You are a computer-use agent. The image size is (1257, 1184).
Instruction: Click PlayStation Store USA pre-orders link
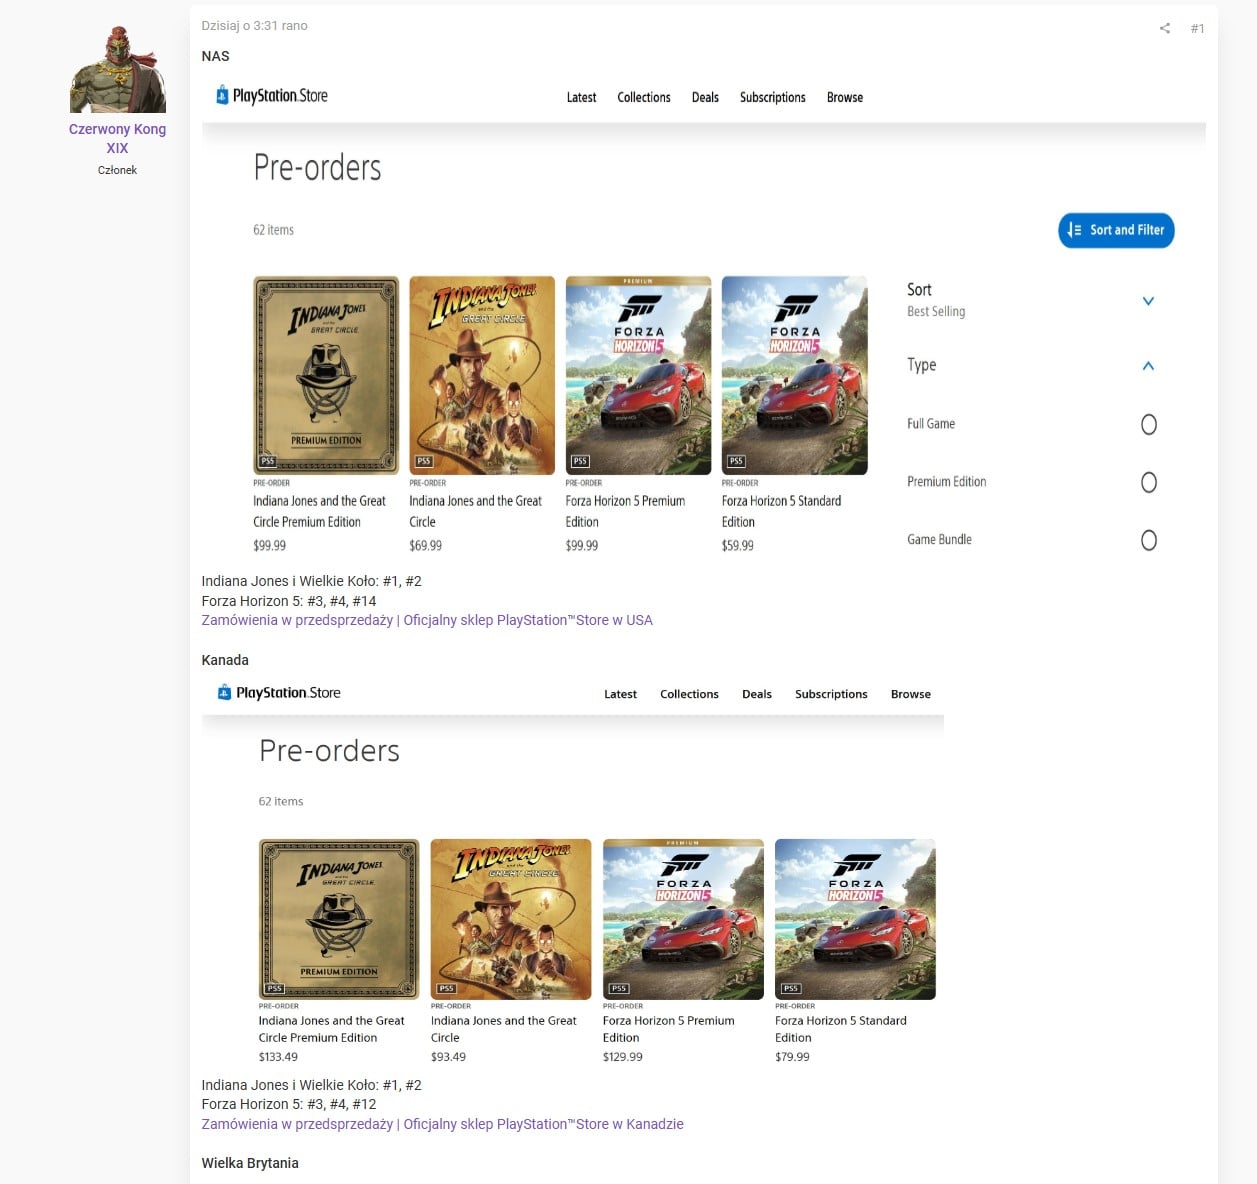point(427,620)
